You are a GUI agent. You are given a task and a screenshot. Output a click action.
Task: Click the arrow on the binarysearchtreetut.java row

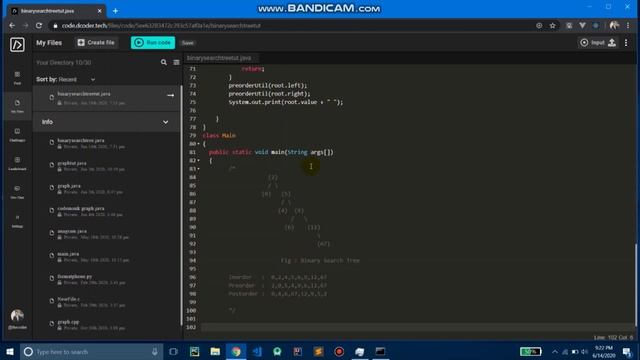[x=171, y=96]
